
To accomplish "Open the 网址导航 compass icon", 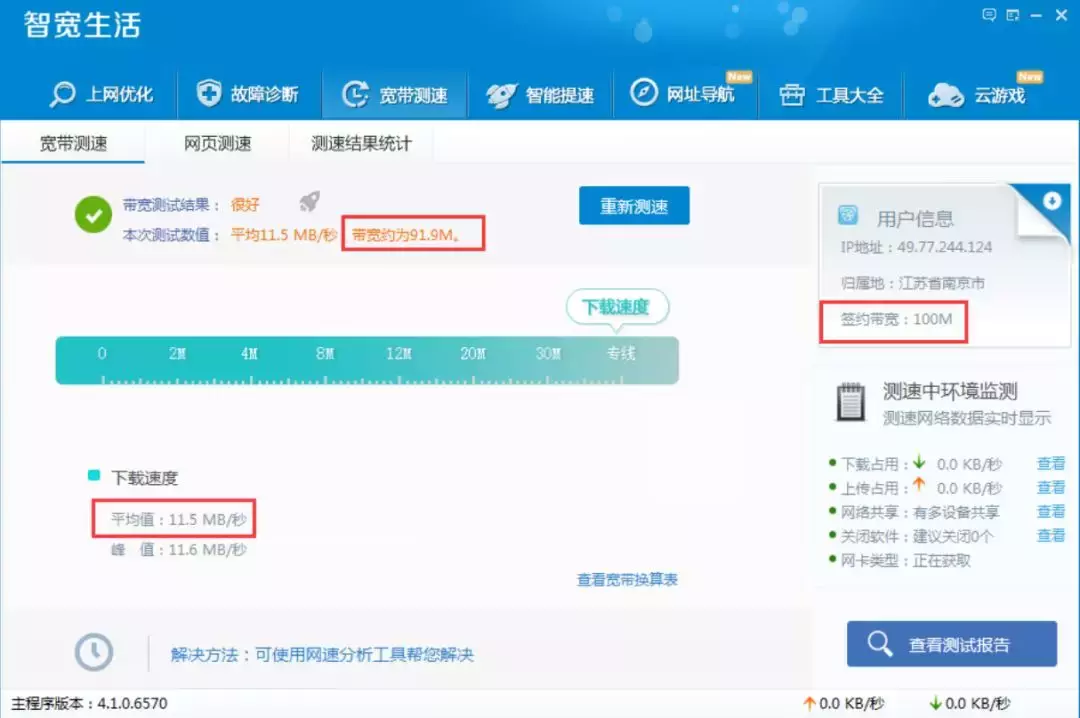I will [646, 94].
